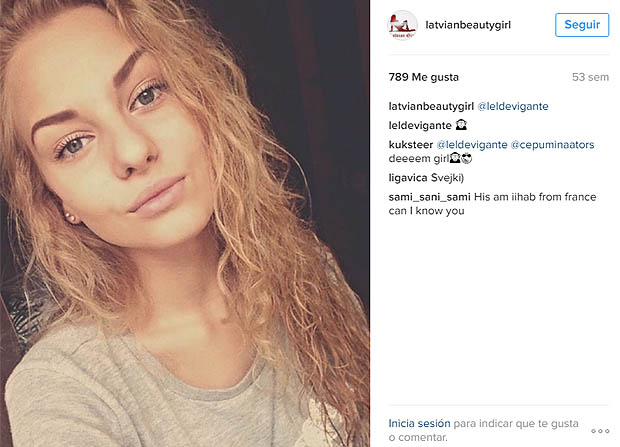
Task: Open @leldevigante mention in kuksteer's comment
Action: (x=472, y=145)
